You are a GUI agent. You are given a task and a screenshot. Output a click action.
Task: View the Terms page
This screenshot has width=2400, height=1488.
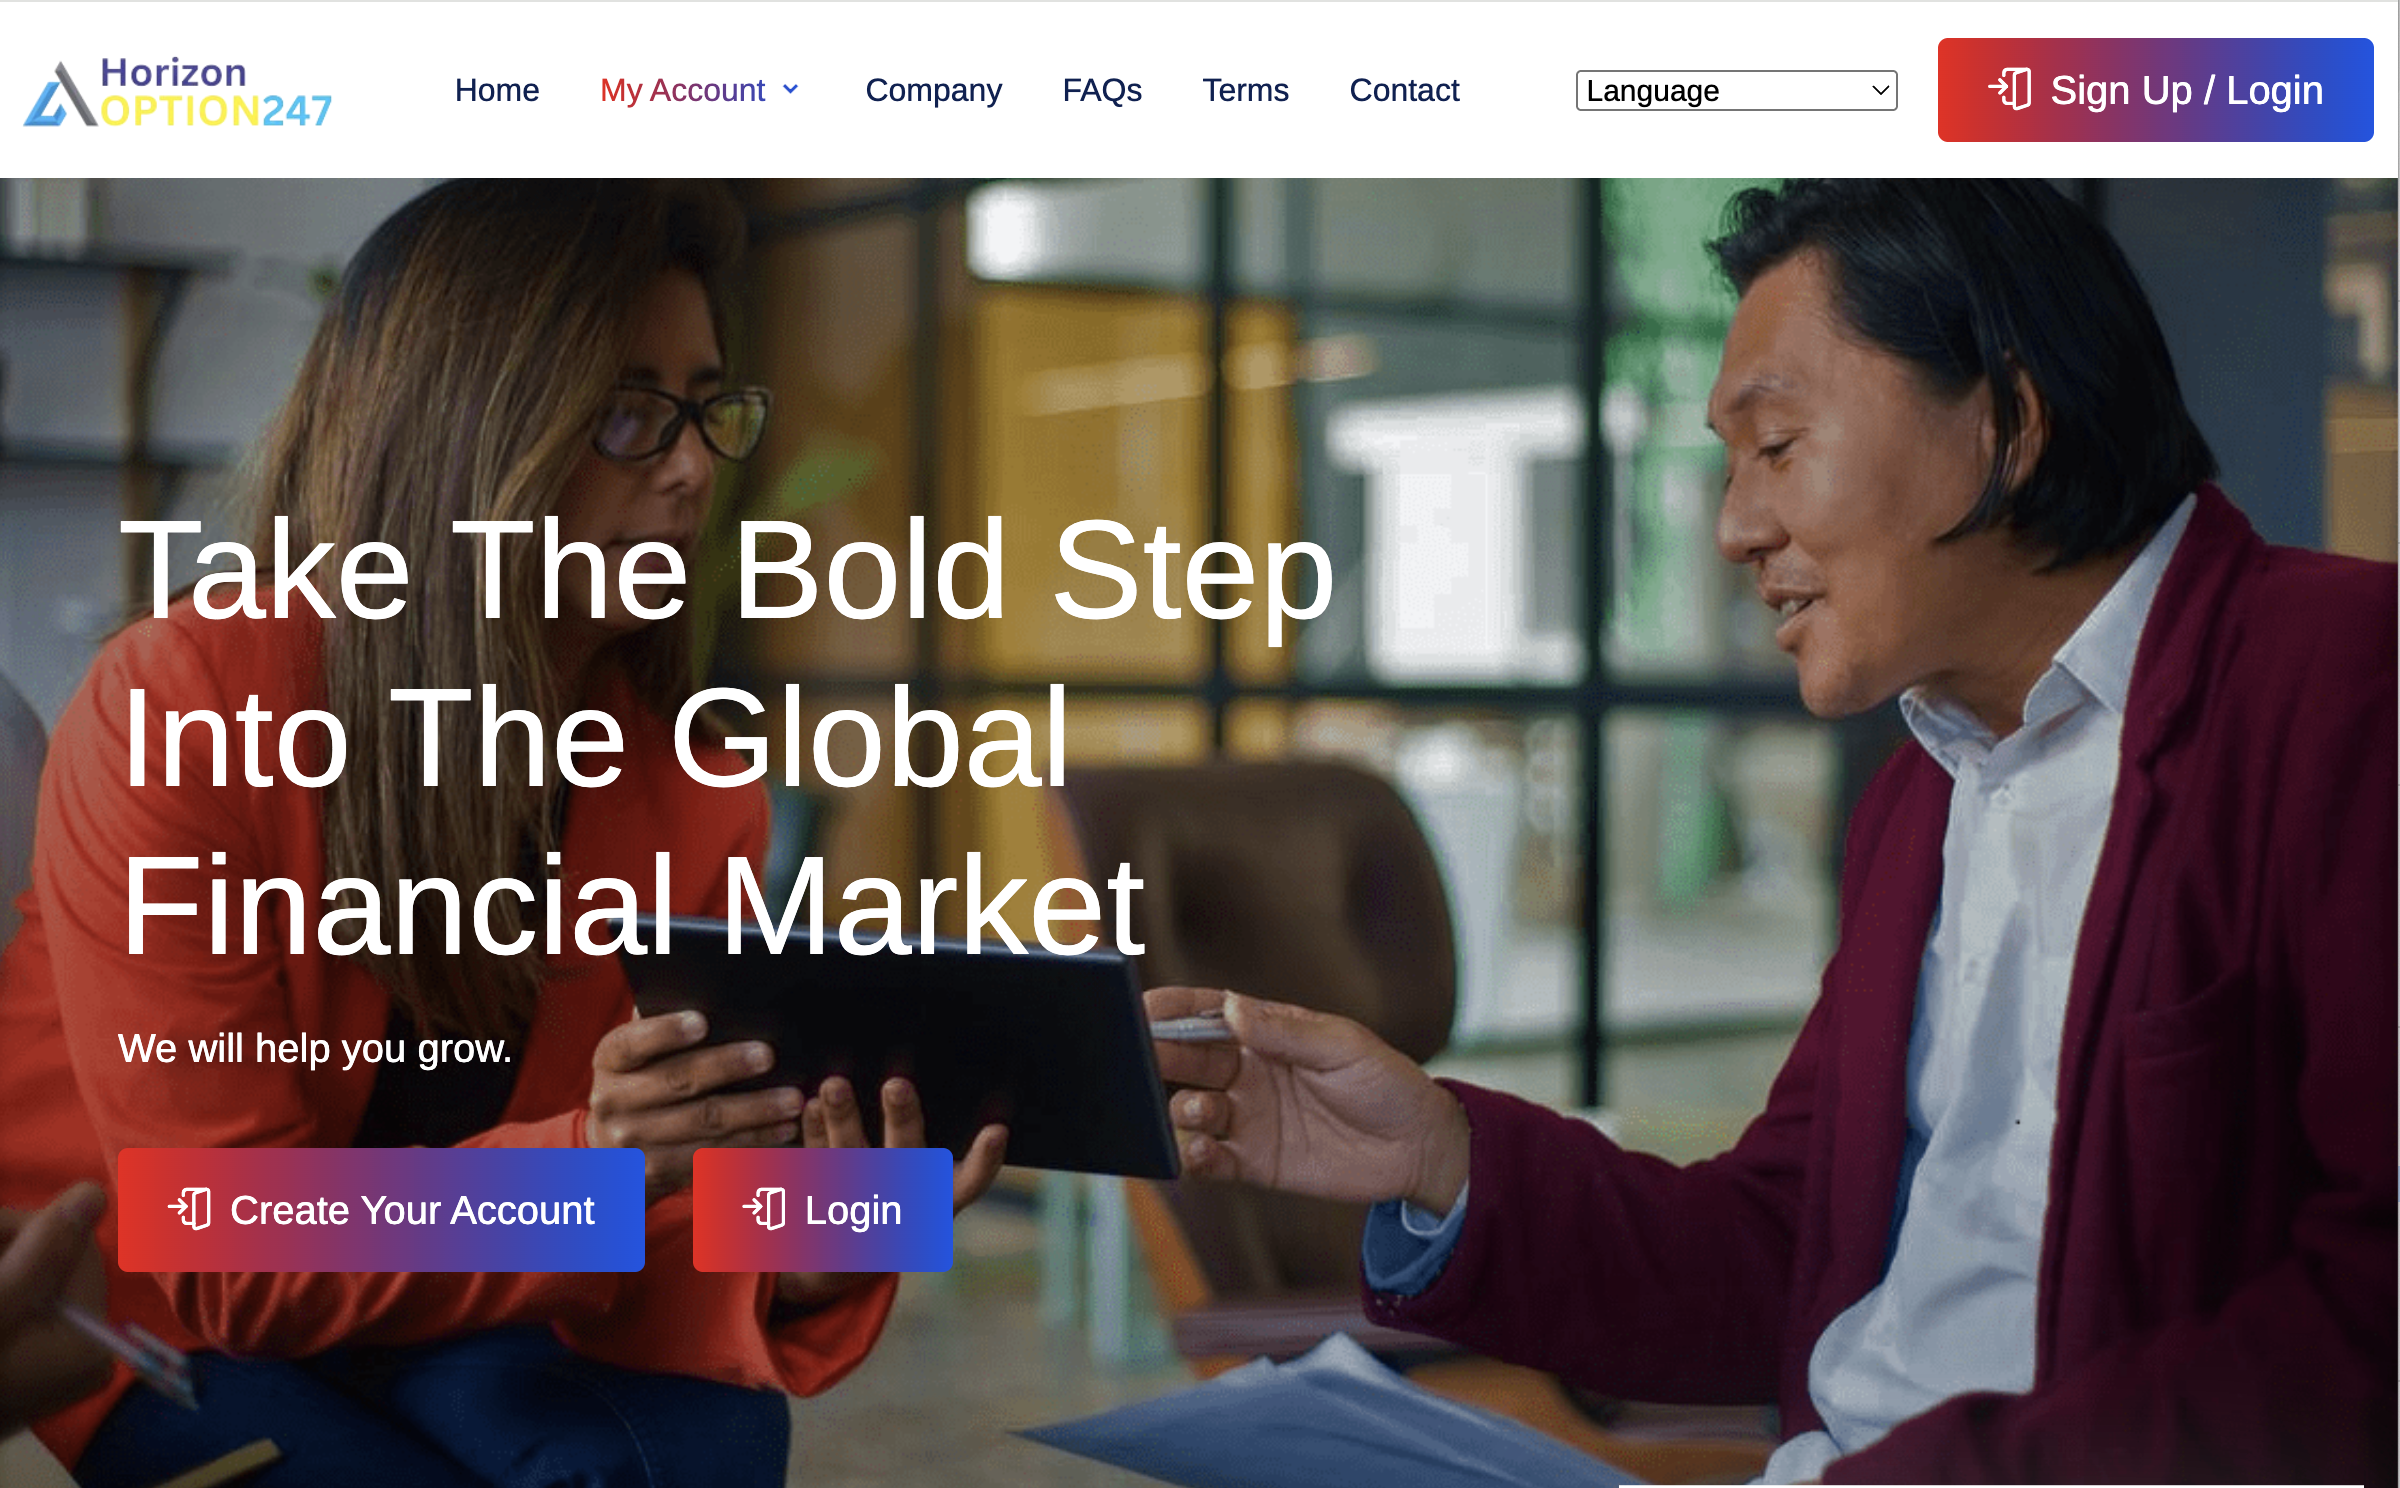[x=1245, y=90]
